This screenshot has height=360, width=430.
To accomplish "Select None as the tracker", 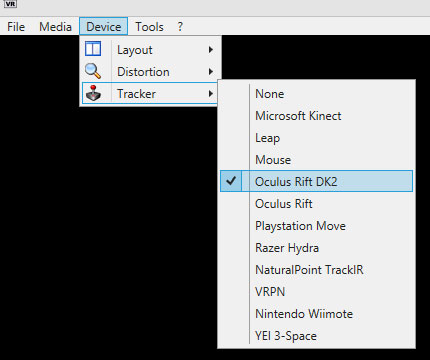I will coord(316,94).
